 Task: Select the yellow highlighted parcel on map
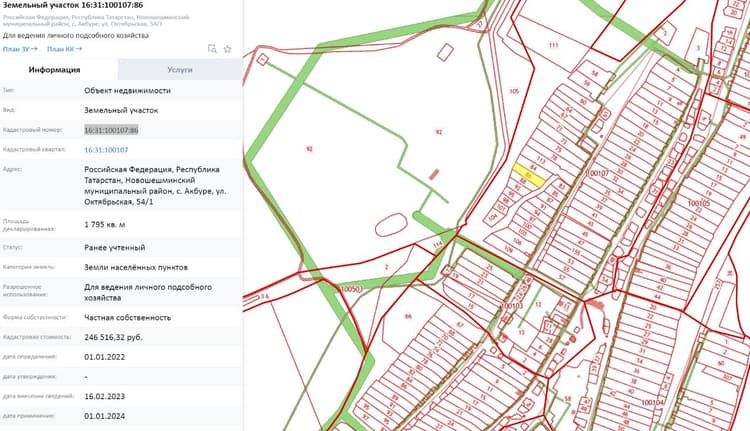[x=529, y=176]
